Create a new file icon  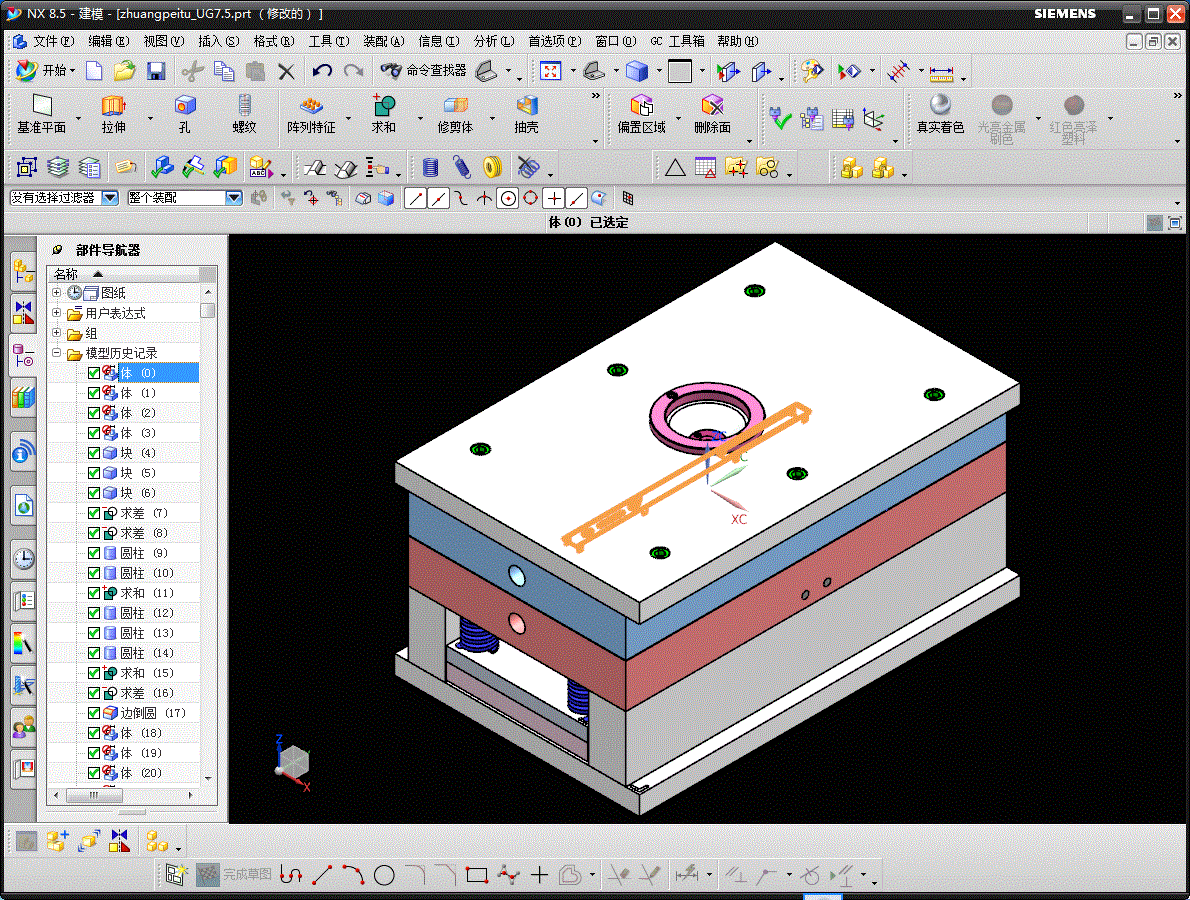[94, 71]
